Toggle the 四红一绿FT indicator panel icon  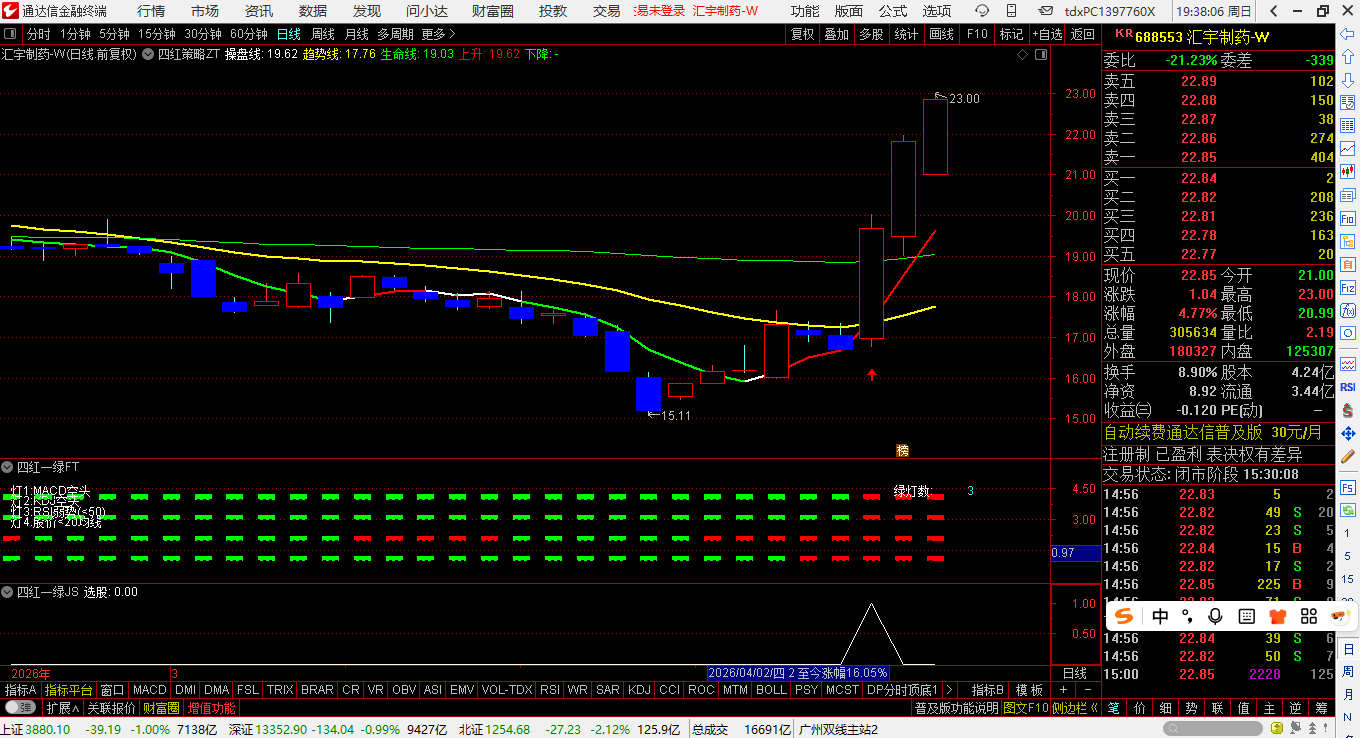point(8,467)
